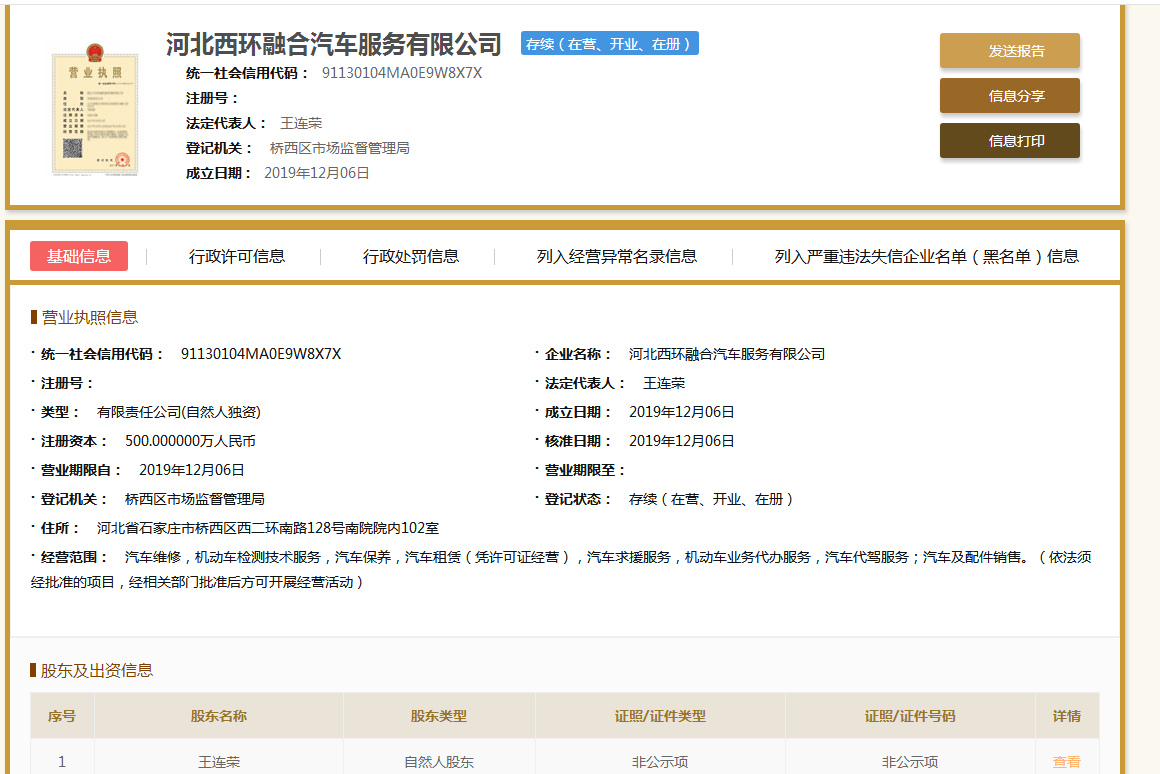
Task: Click 法定代表人 value 王连荣 in license section
Action: [664, 383]
